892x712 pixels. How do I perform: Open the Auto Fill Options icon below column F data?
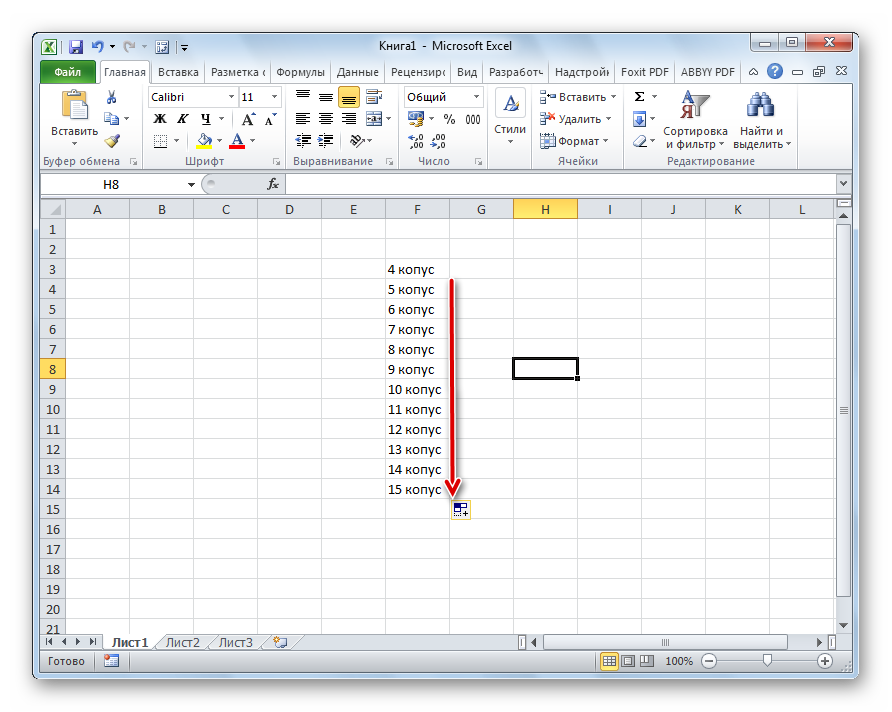(x=460, y=510)
